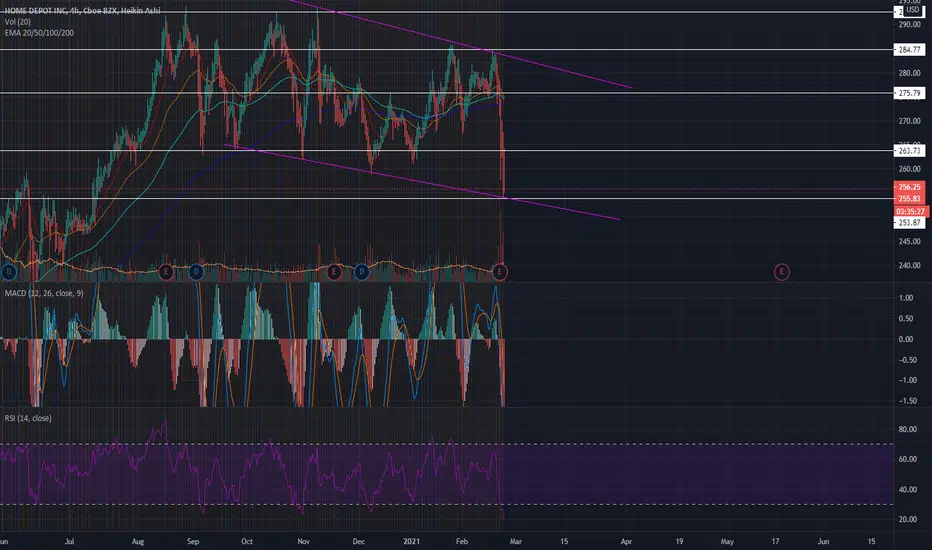
Task: Click the 240.00 price axis tick
Action: 909,266
